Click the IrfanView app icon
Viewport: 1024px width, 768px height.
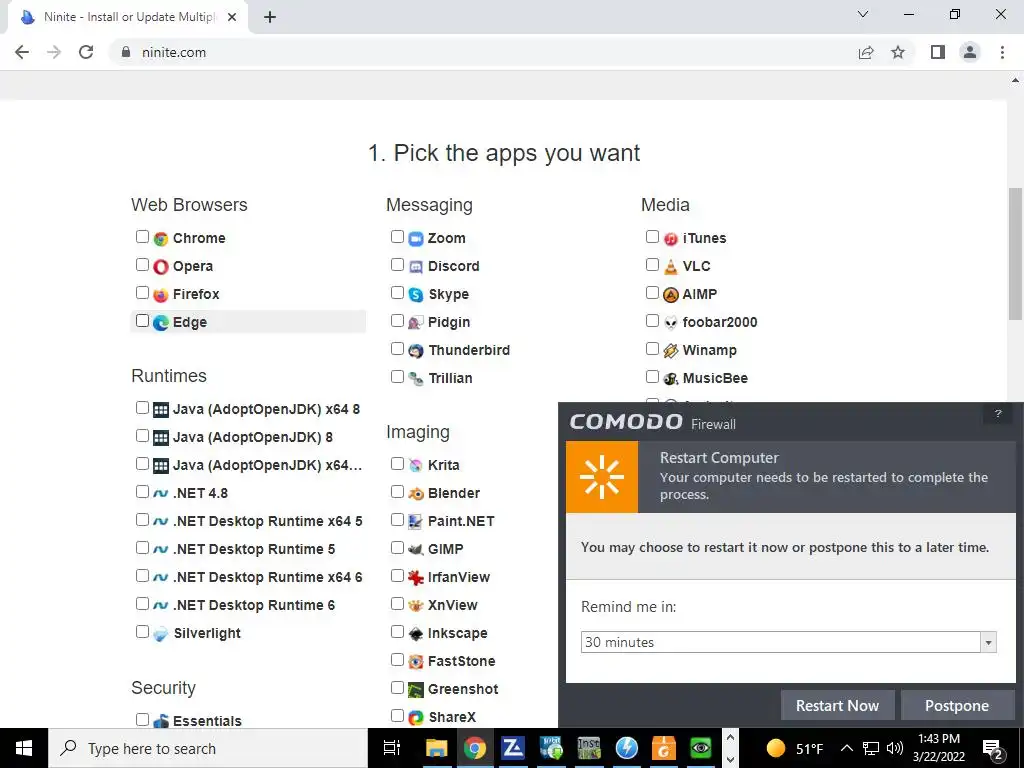[416, 577]
